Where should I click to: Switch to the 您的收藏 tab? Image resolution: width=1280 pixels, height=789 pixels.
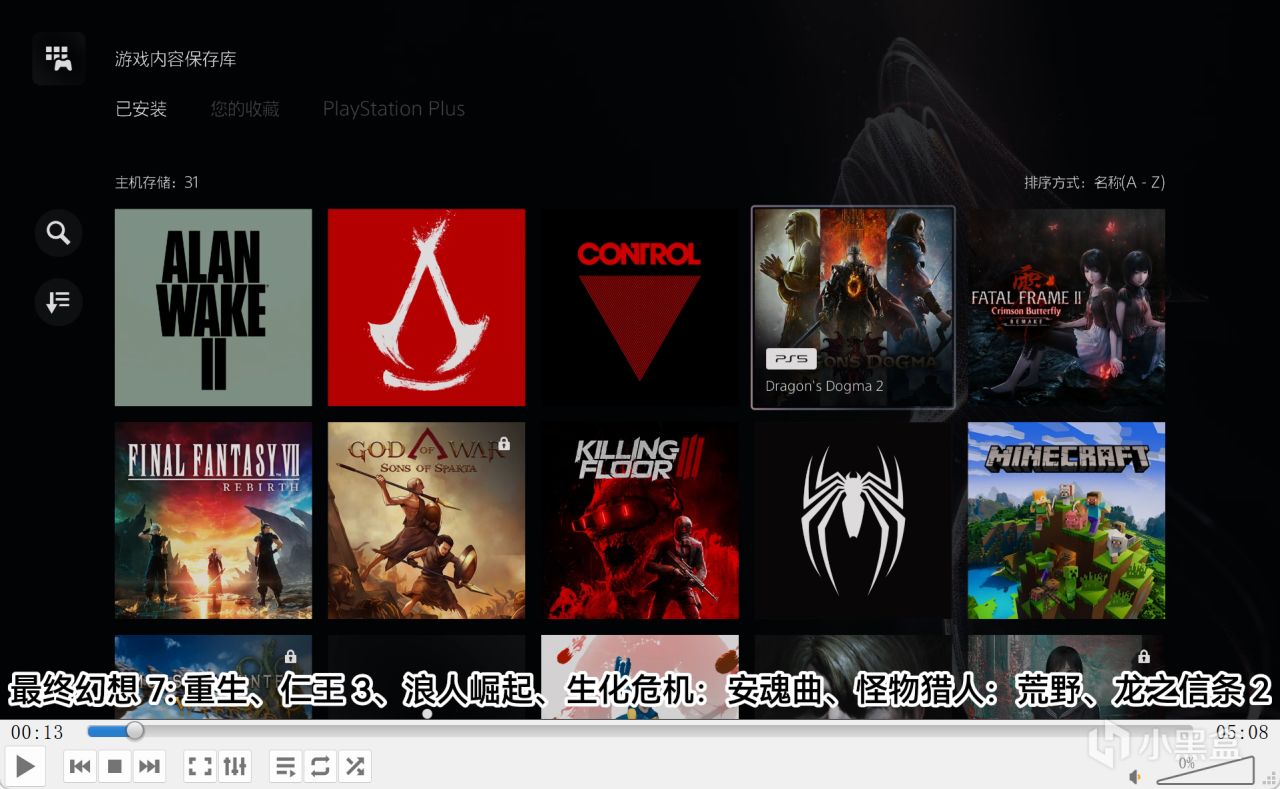coord(245,109)
